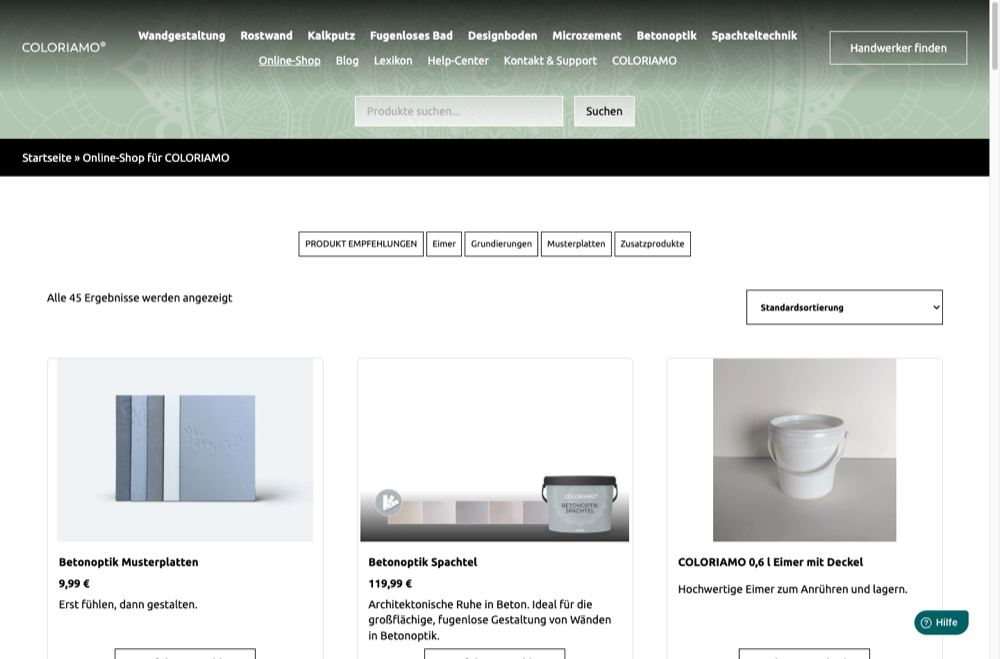Viewport: 1000px width, 659px height.
Task: Open Wandgestaltung menu item
Action: pos(182,36)
